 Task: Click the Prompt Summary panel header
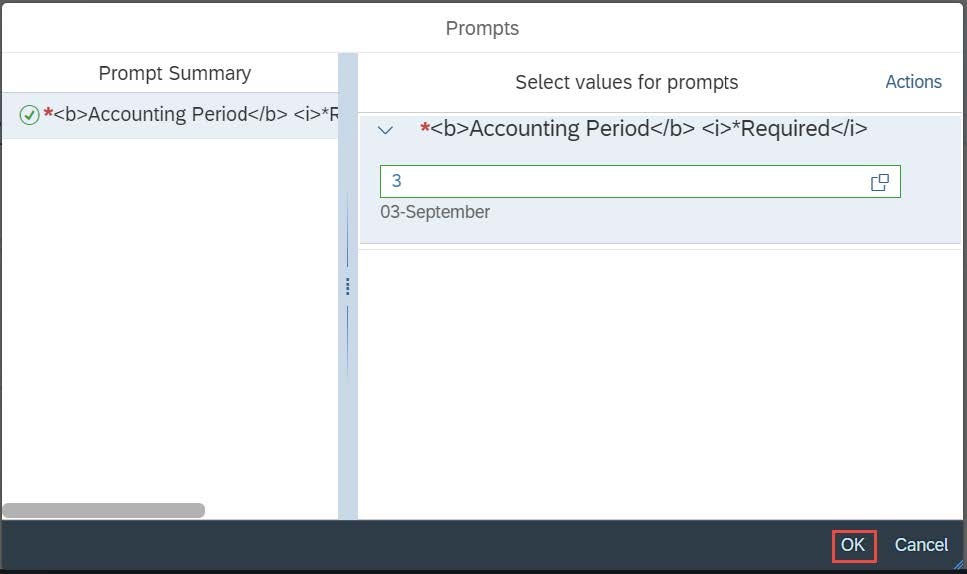pyautogui.click(x=175, y=73)
